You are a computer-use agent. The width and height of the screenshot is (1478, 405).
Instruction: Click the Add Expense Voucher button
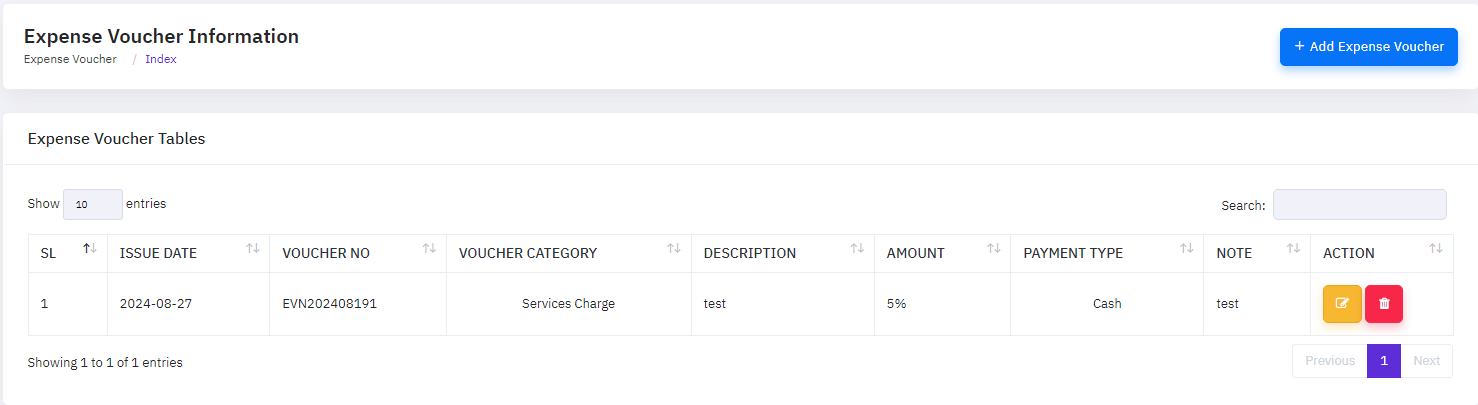point(1368,47)
